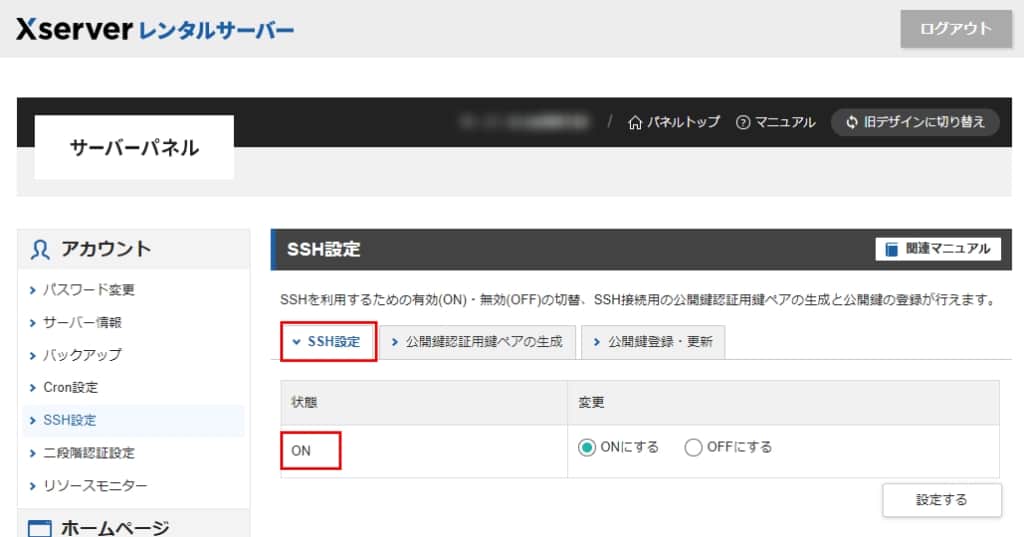Open Cron設定 in sidebar

coord(71,387)
